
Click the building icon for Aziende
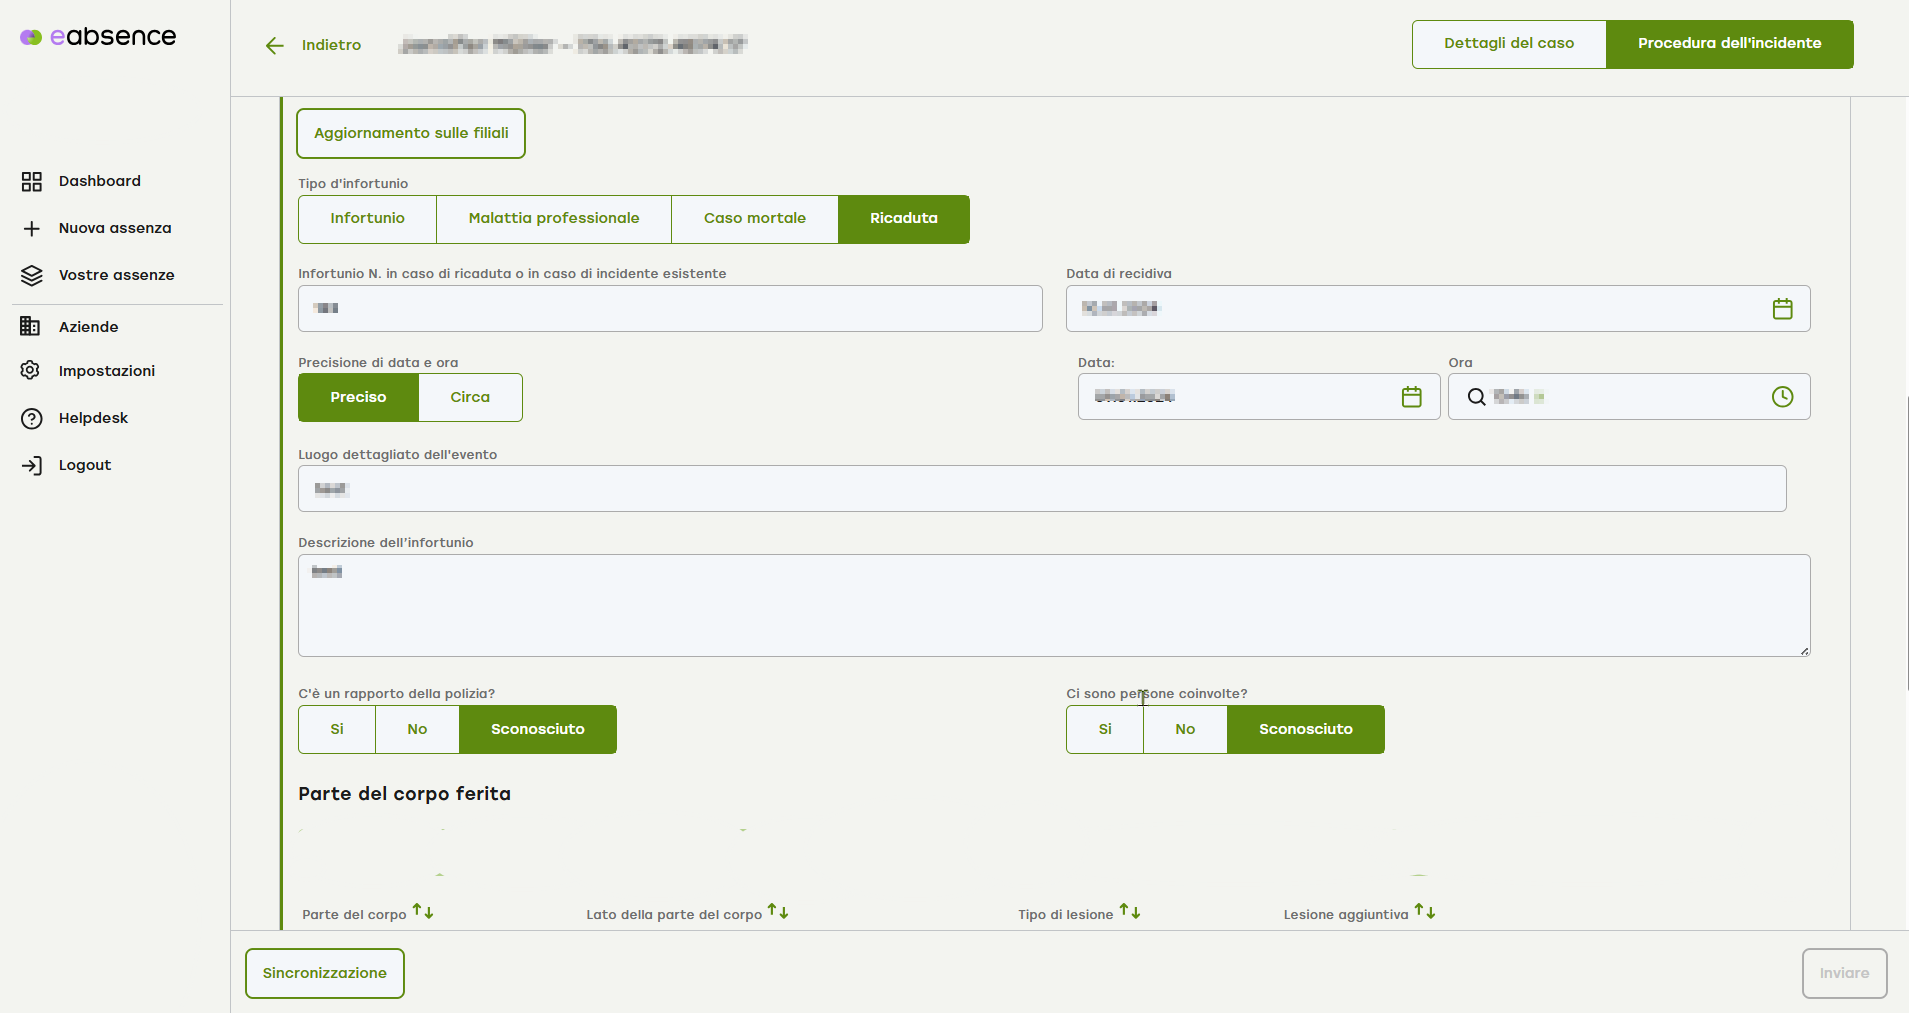tap(31, 326)
